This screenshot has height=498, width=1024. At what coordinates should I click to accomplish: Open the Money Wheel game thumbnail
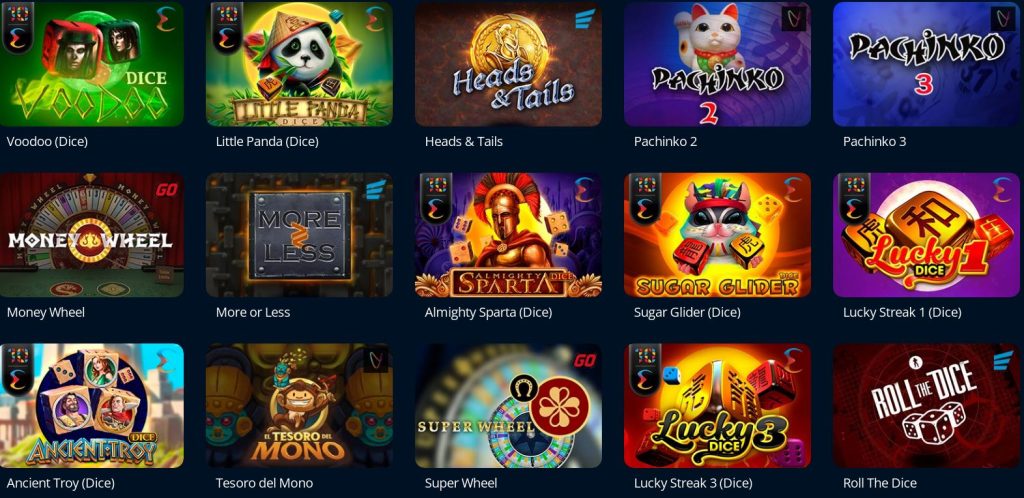pos(91,235)
